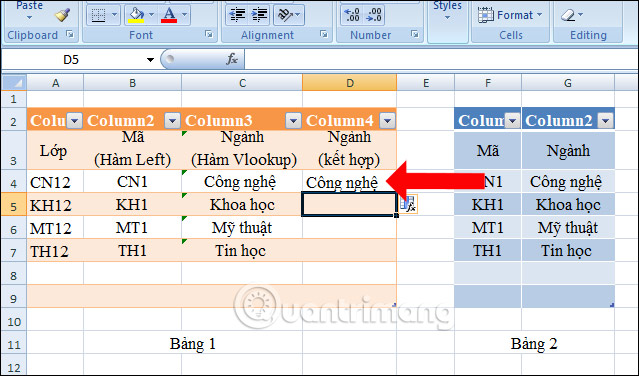Click cell TH1 in column F
Image resolution: width=639 pixels, height=376 pixels.
[488, 251]
